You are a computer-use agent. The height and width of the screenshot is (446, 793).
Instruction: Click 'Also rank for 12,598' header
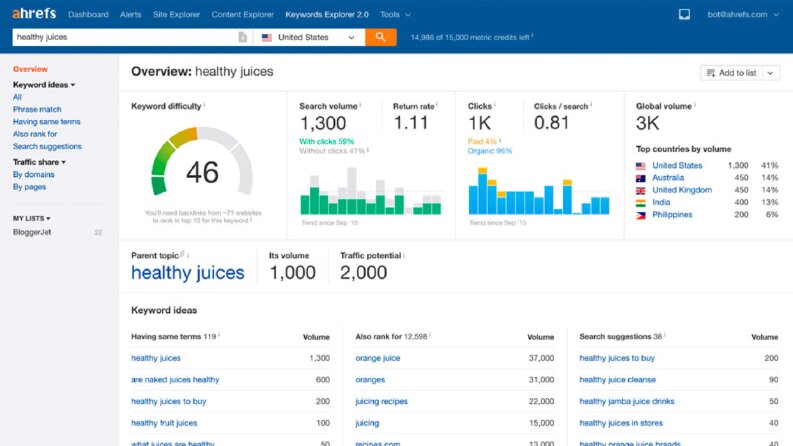pos(391,337)
